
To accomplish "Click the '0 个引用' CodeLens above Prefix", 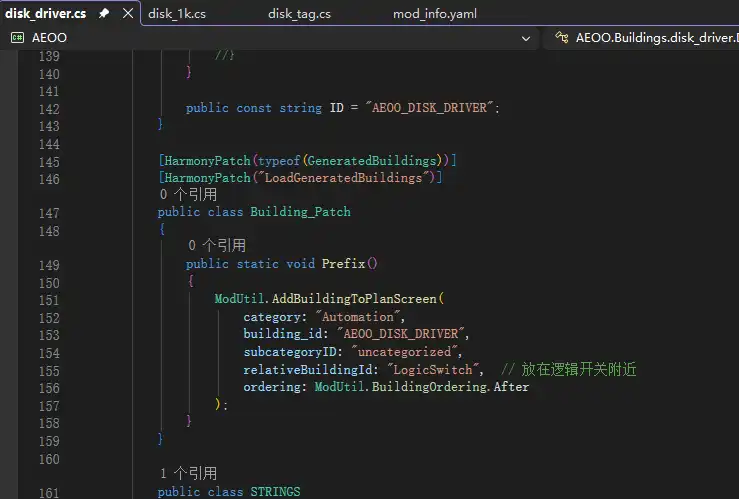I will point(217,245).
